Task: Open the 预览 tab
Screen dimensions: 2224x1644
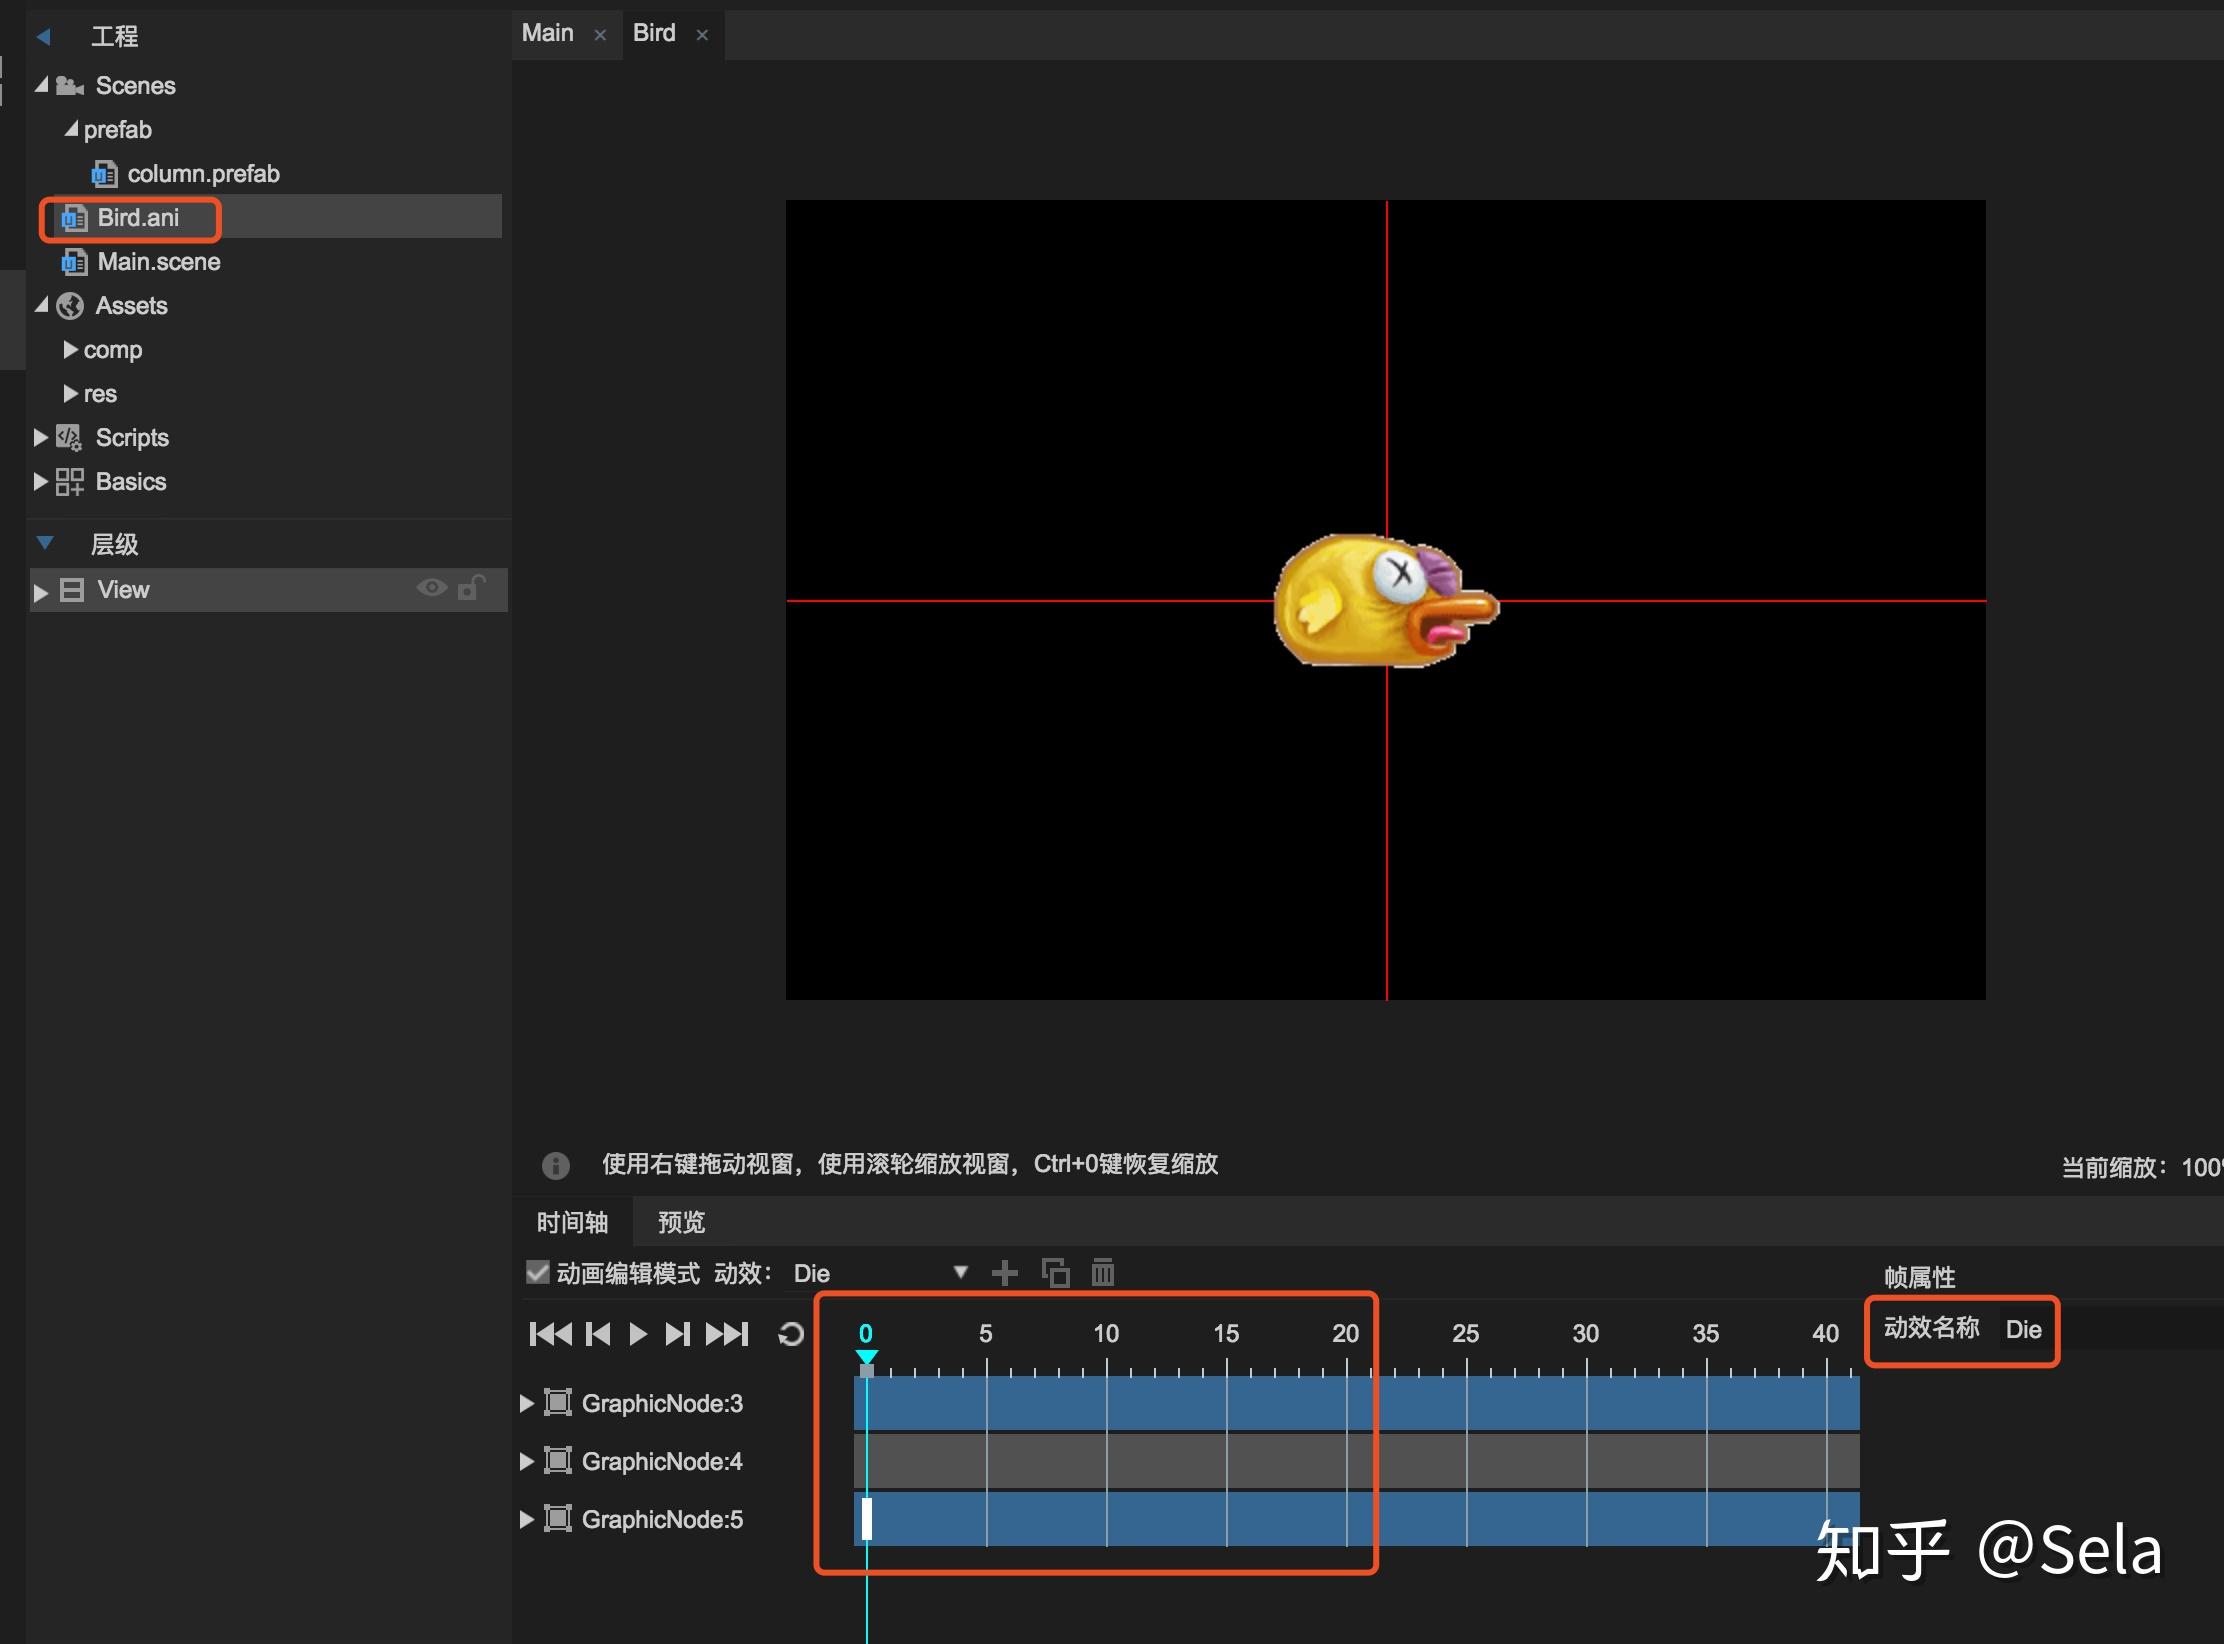Action: [681, 1222]
